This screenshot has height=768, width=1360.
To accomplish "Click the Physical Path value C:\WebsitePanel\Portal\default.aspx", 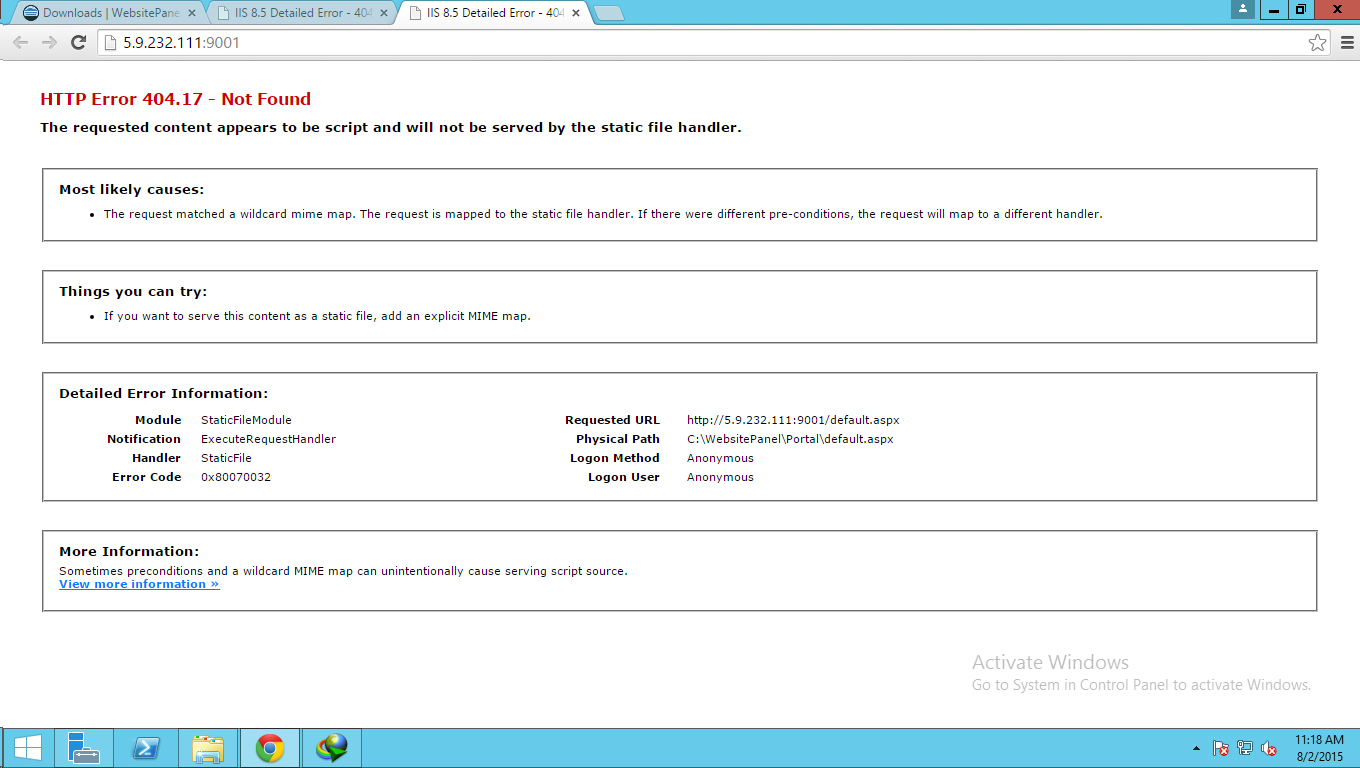I will 790,439.
